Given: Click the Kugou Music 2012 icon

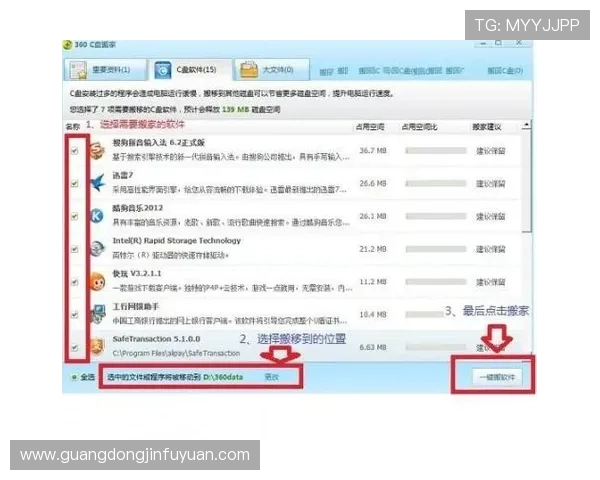Looking at the screenshot, I should (x=97, y=216).
